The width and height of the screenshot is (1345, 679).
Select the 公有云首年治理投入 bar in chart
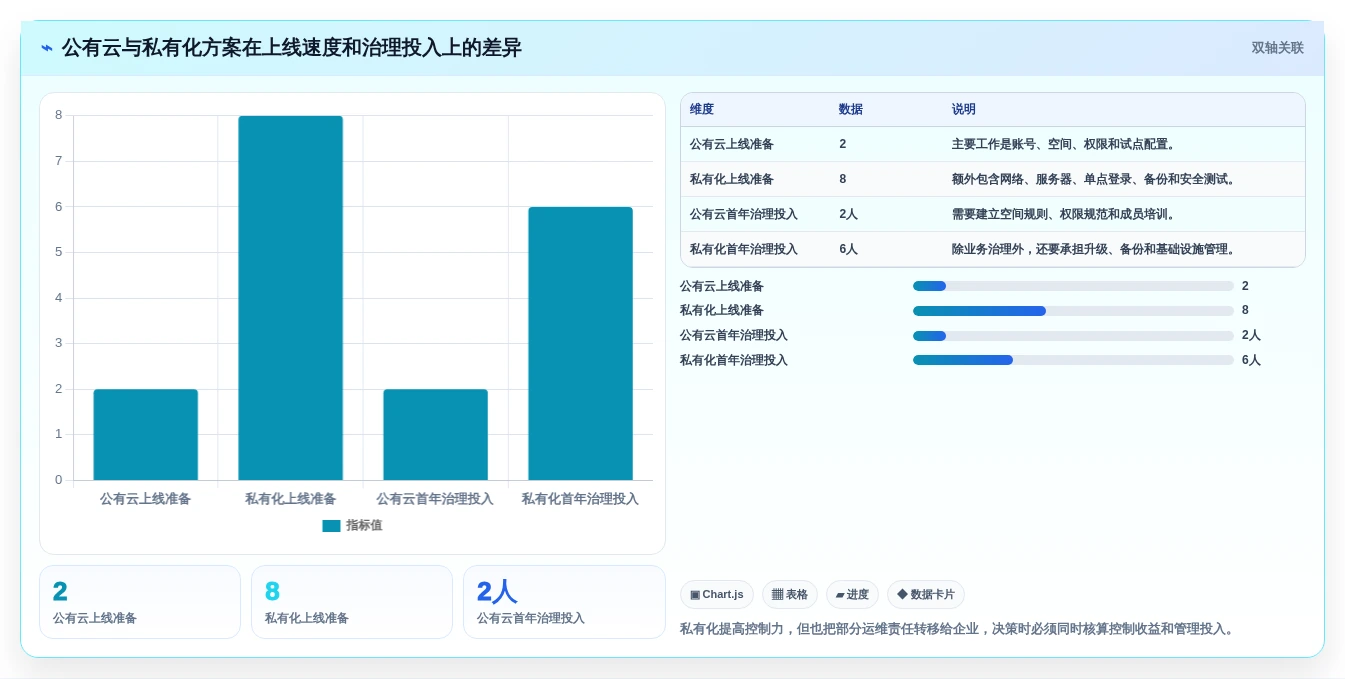pyautogui.click(x=435, y=435)
